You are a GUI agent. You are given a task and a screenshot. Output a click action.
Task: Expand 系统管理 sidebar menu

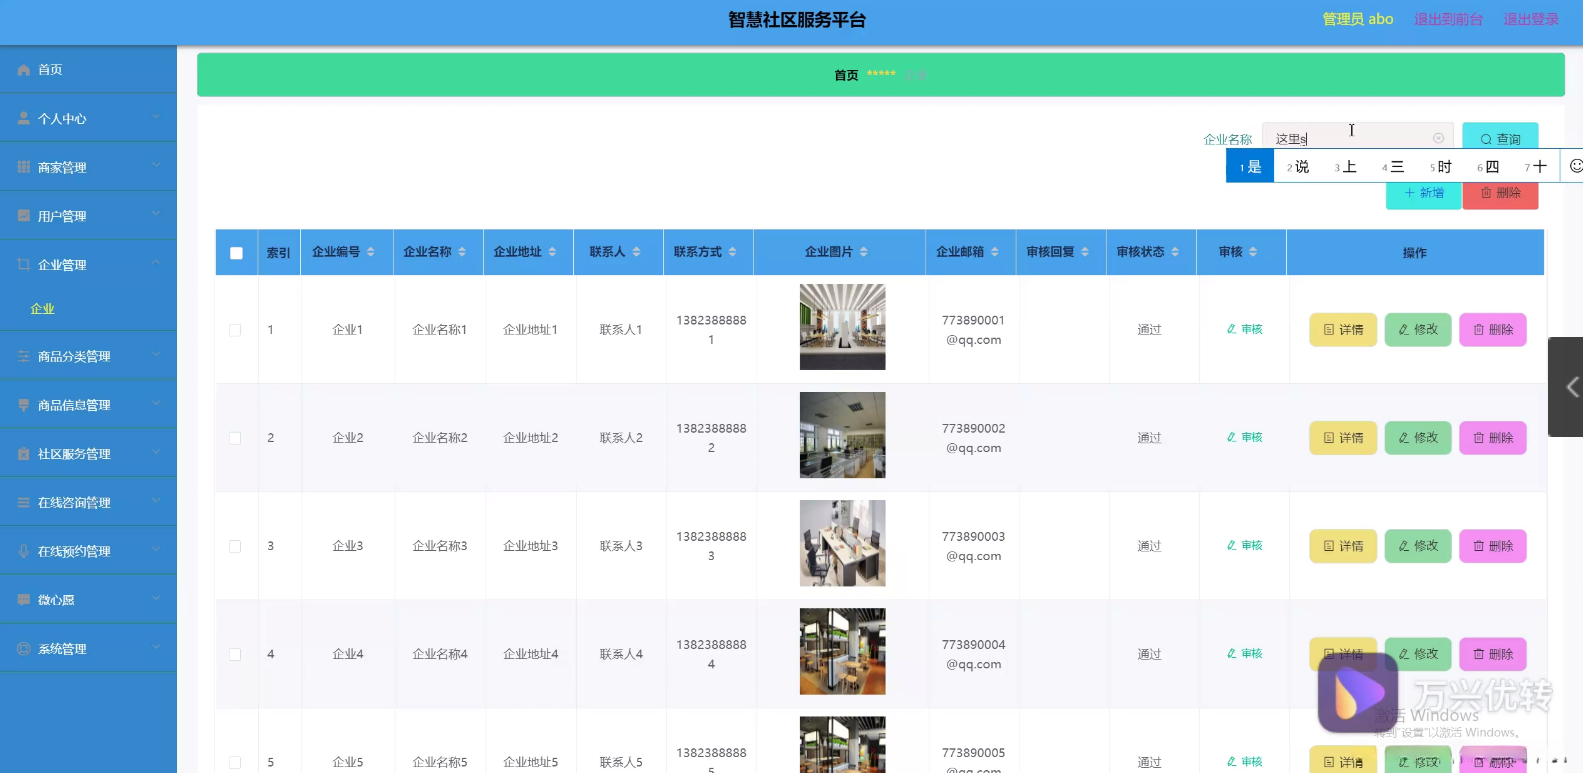(x=88, y=649)
